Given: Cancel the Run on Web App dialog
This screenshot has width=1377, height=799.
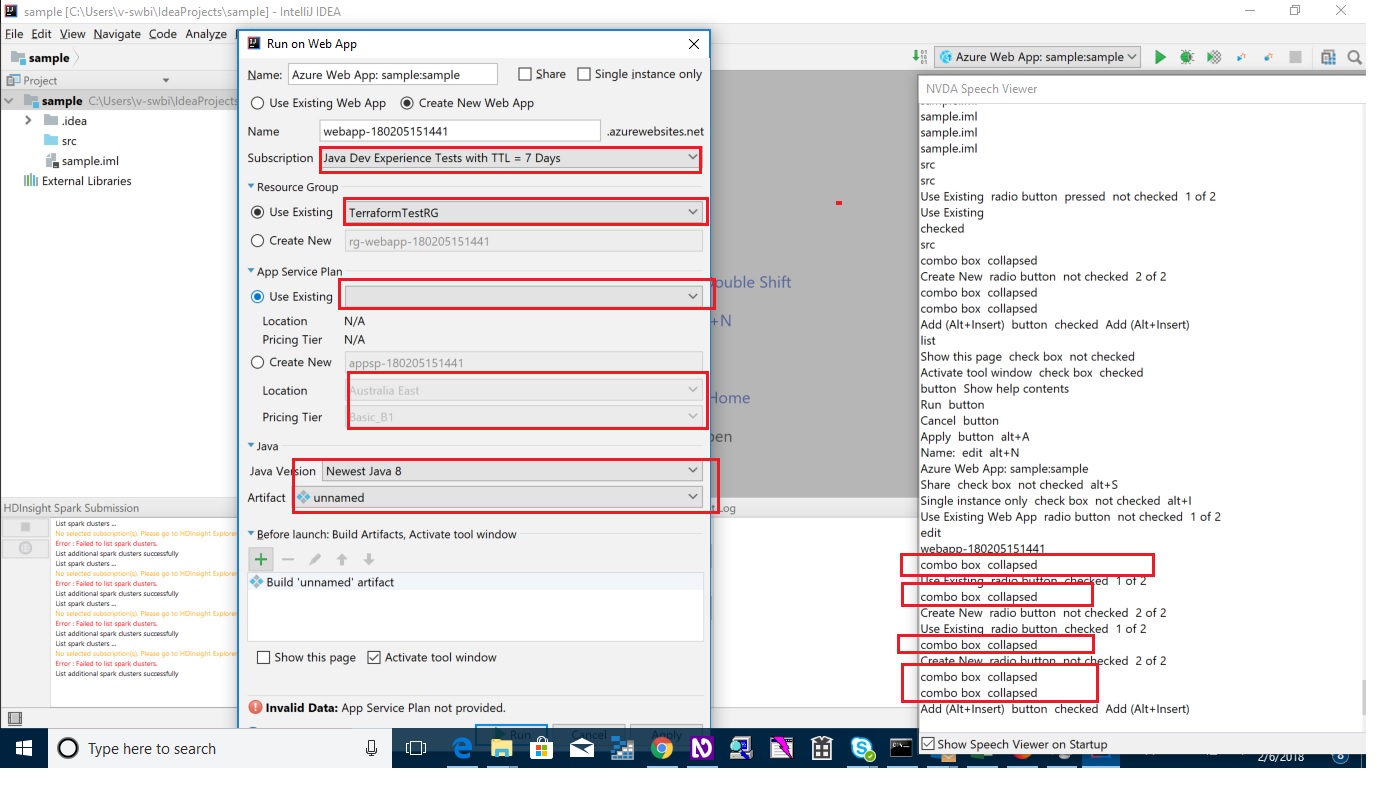Looking at the screenshot, I should [x=589, y=734].
